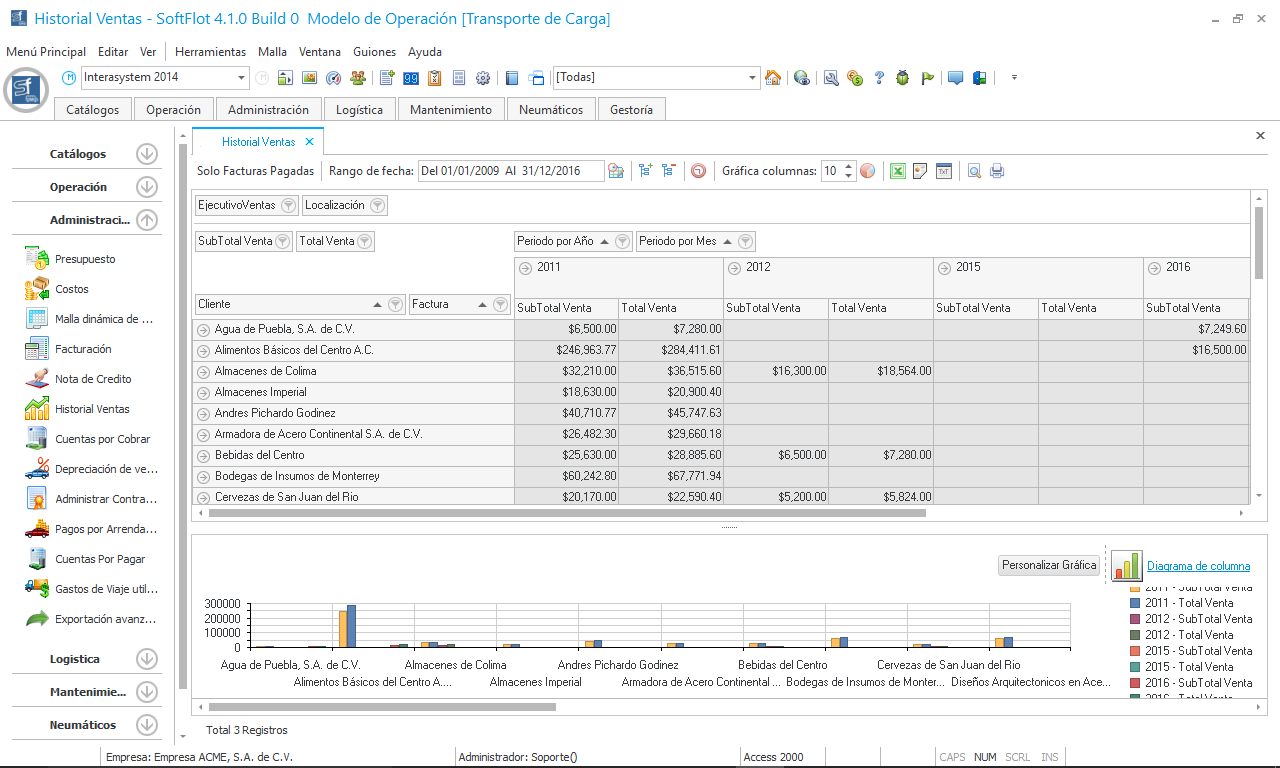Image resolution: width=1280 pixels, height=768 pixels.
Task: Open the Herramientas menu
Action: pos(210,52)
